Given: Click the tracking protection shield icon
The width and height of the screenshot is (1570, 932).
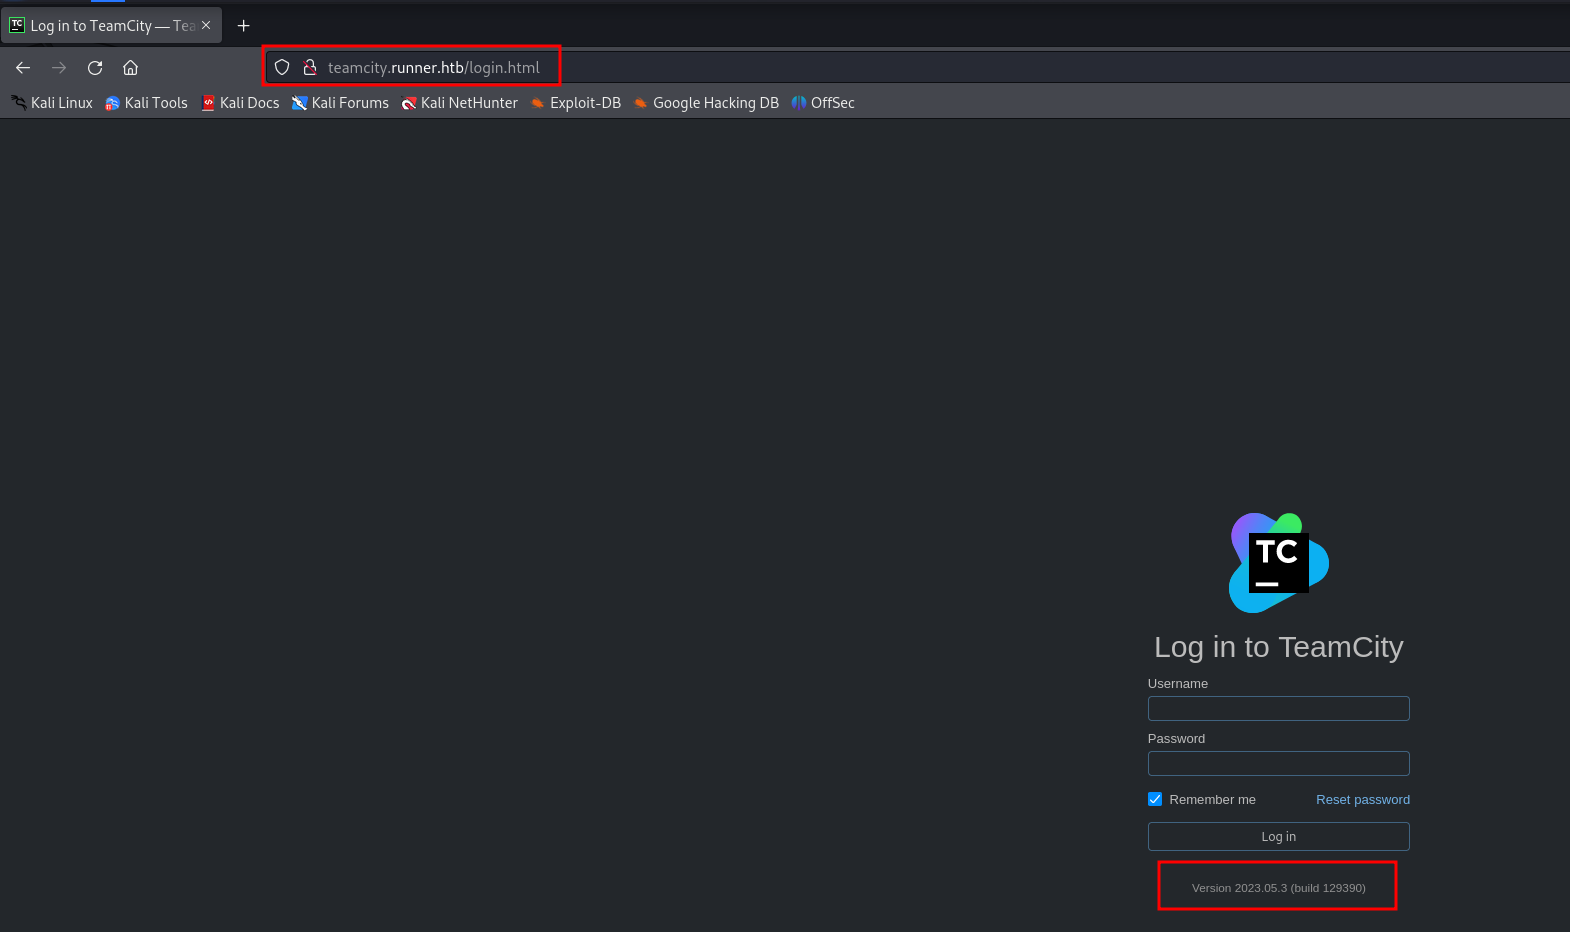Looking at the screenshot, I should [282, 68].
